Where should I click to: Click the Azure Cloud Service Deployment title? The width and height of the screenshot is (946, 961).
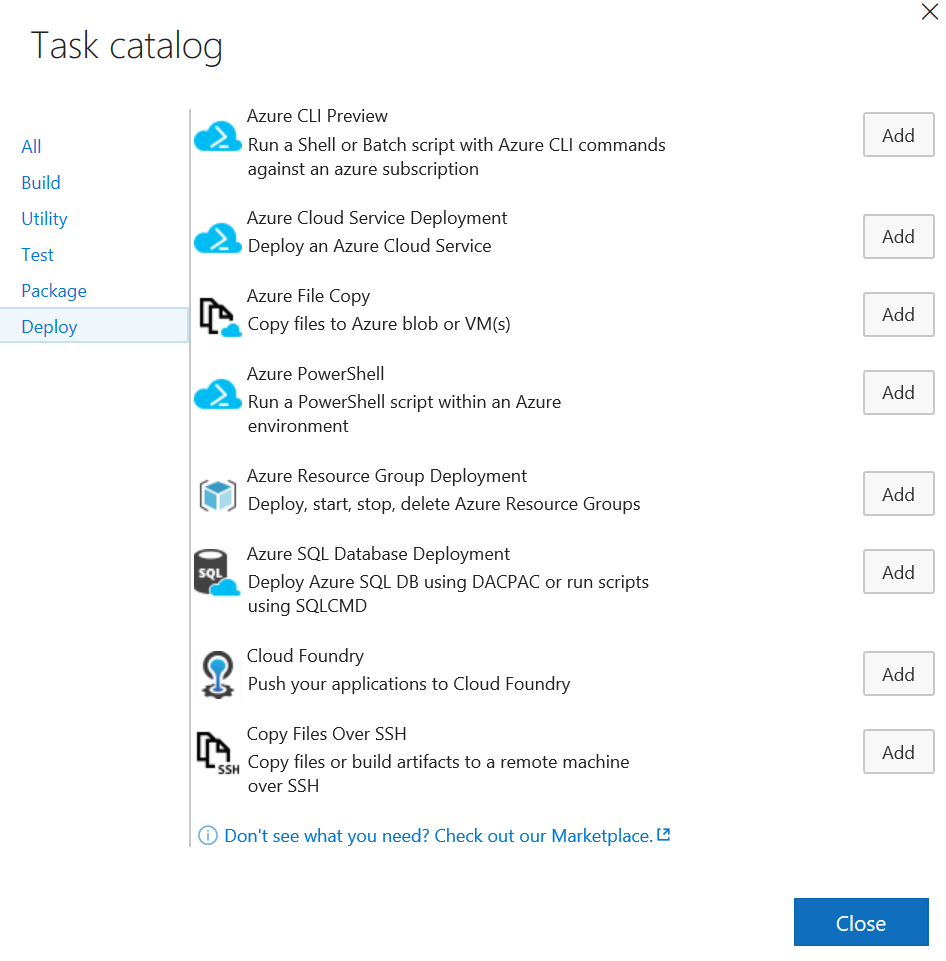377,218
